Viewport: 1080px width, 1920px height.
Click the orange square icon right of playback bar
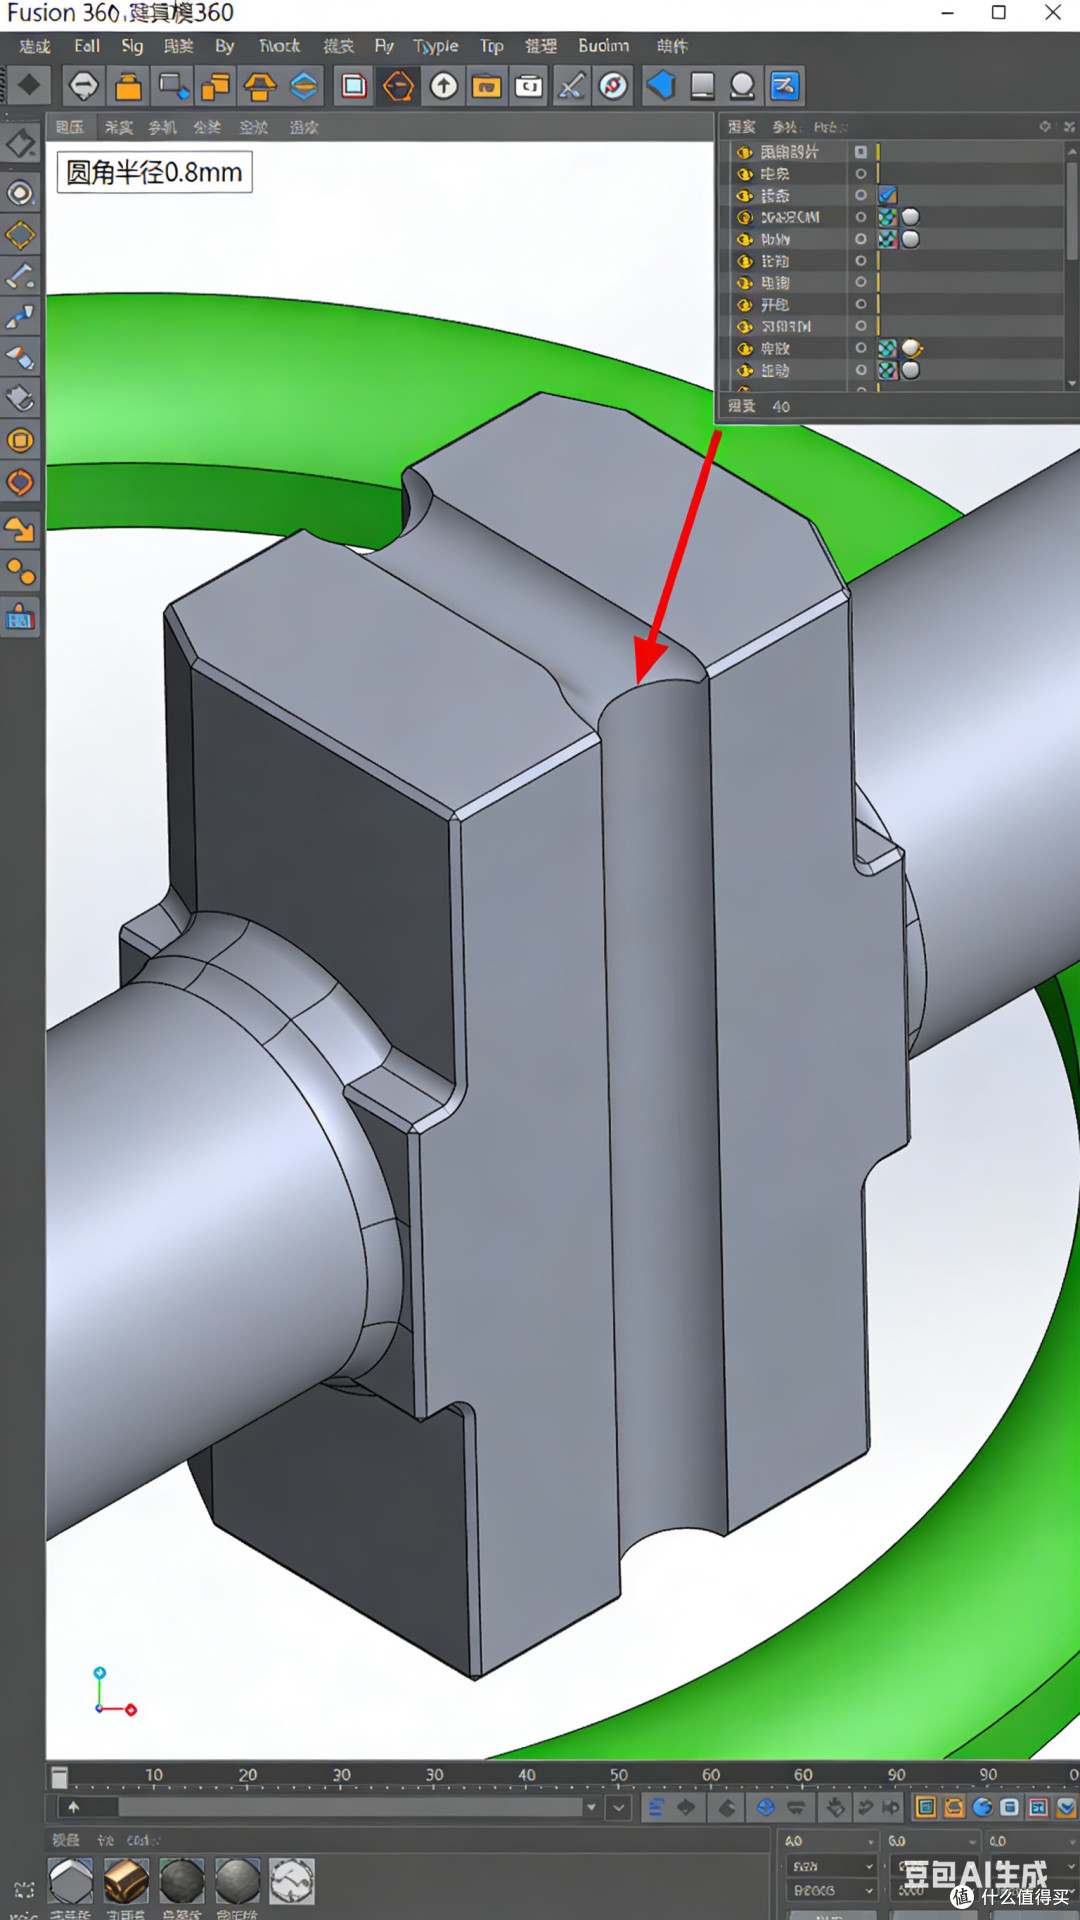pos(926,1807)
